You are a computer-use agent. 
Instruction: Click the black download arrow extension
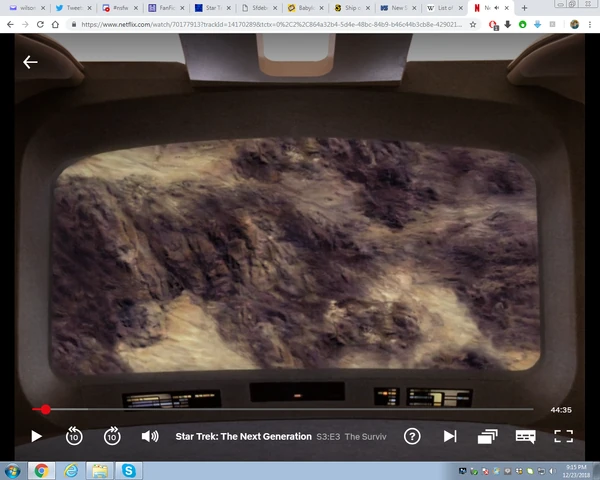pyautogui.click(x=508, y=24)
